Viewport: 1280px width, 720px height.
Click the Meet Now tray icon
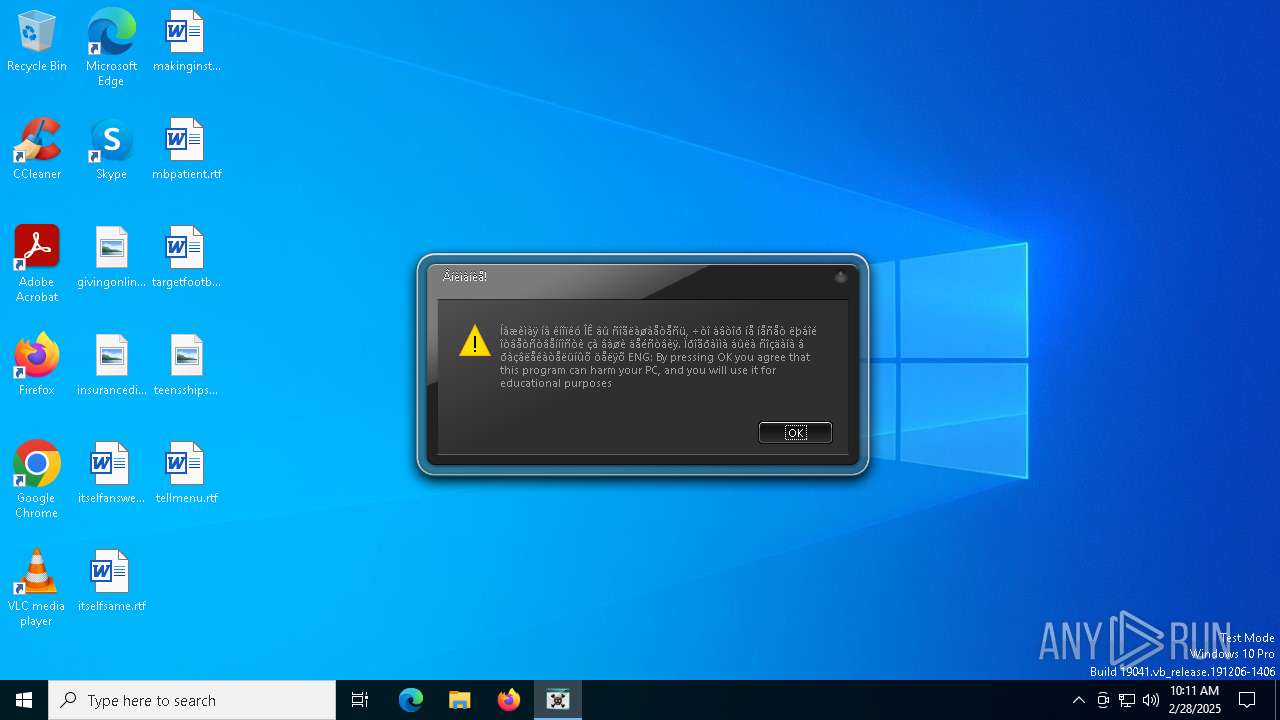coord(1102,700)
